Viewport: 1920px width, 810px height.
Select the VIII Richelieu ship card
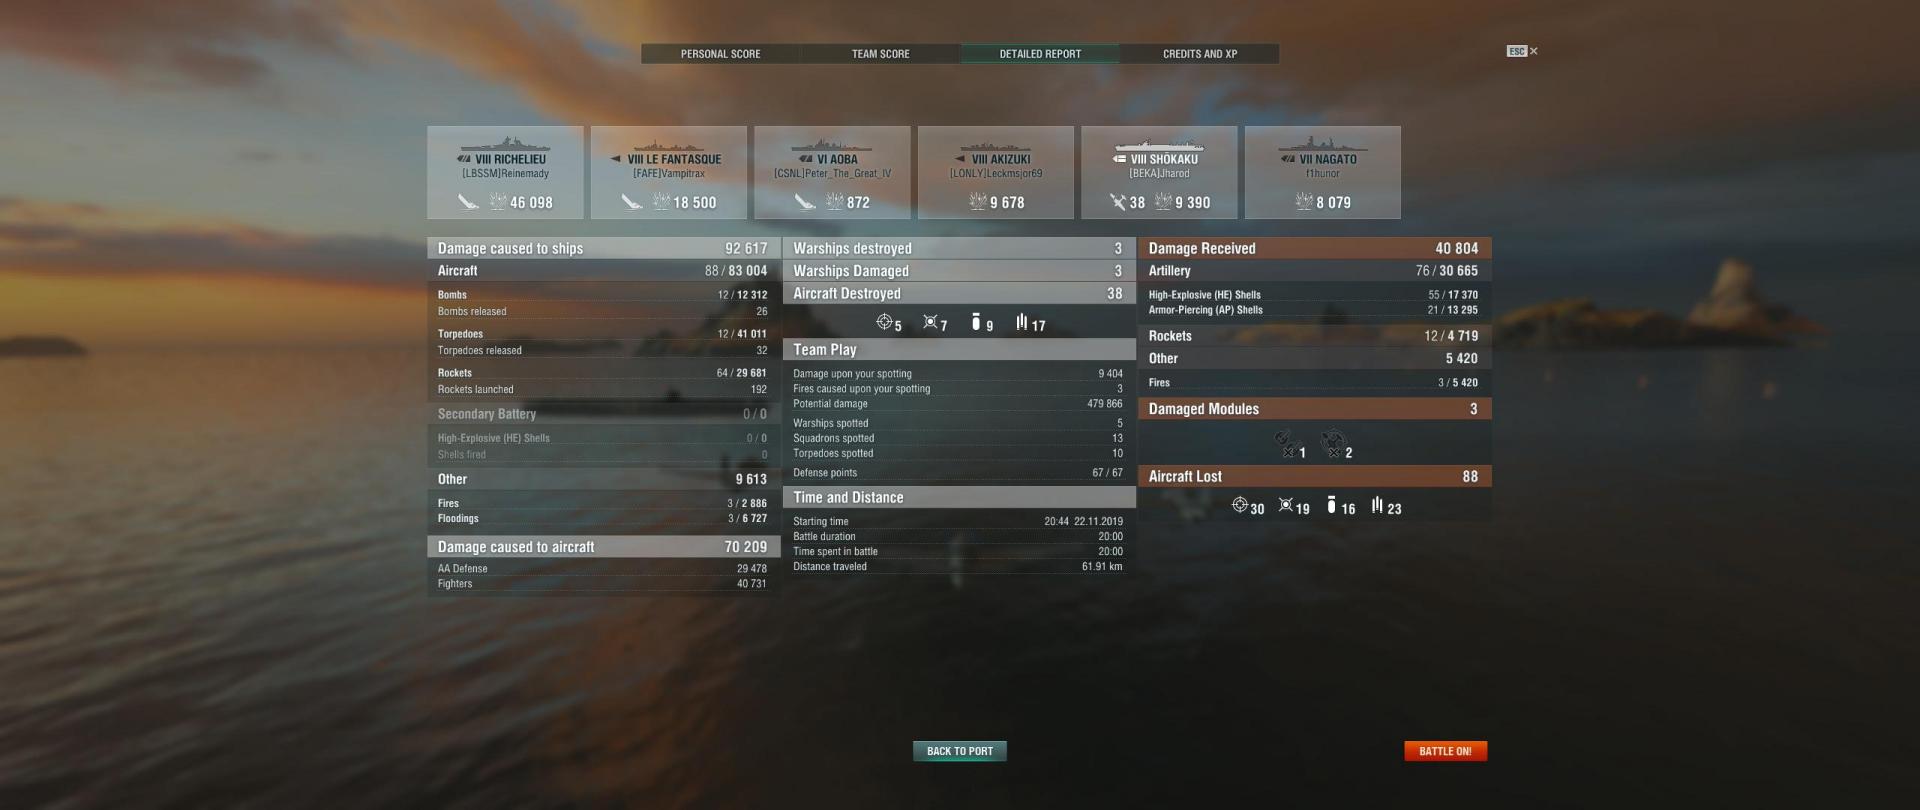coord(505,172)
